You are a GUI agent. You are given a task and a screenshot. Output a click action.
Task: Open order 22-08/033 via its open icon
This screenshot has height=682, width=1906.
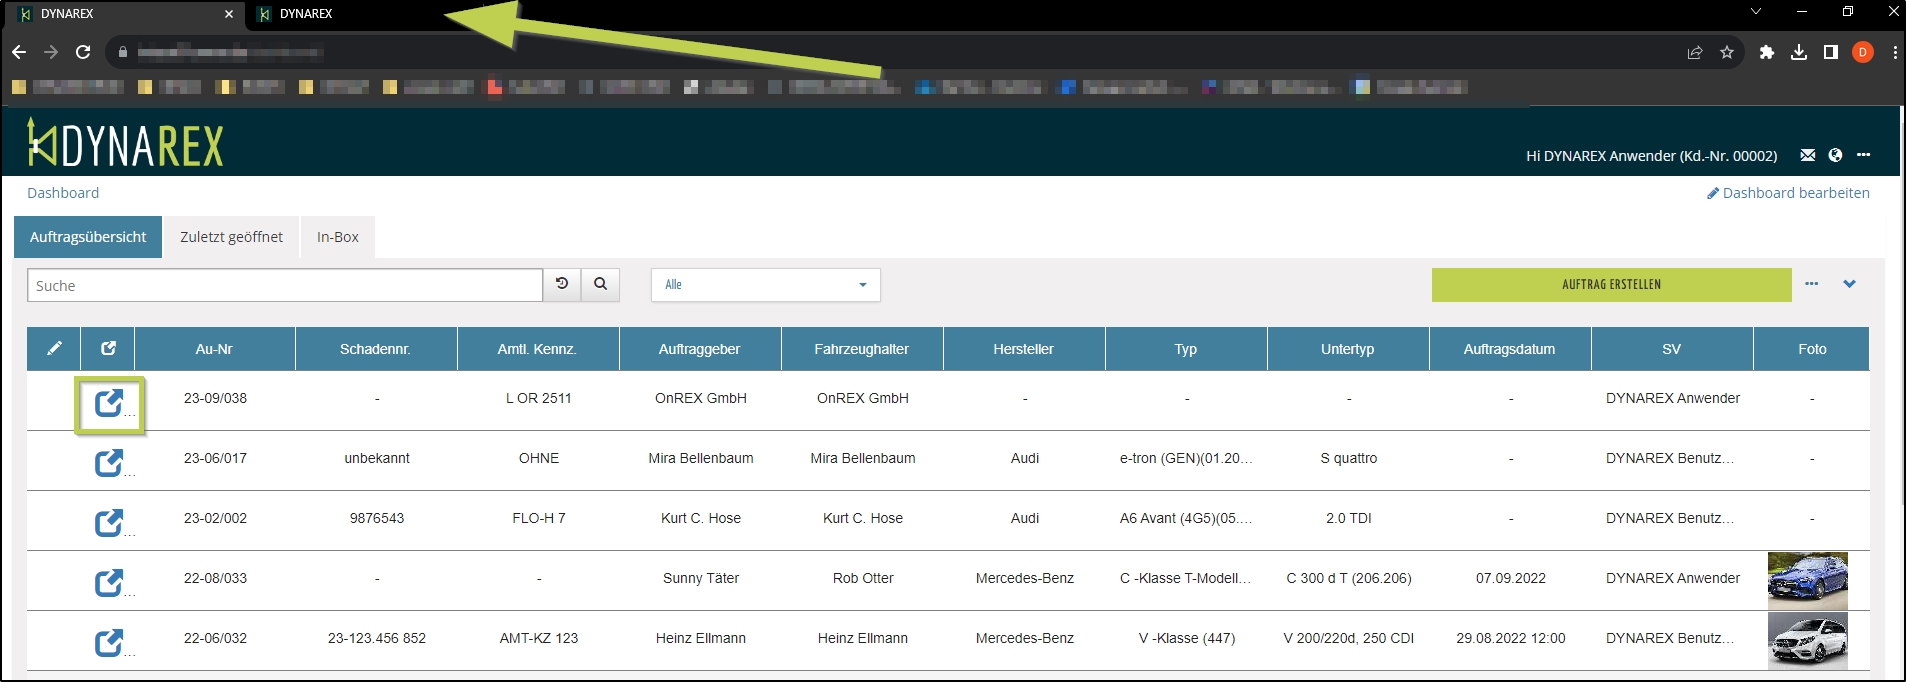pyautogui.click(x=108, y=583)
